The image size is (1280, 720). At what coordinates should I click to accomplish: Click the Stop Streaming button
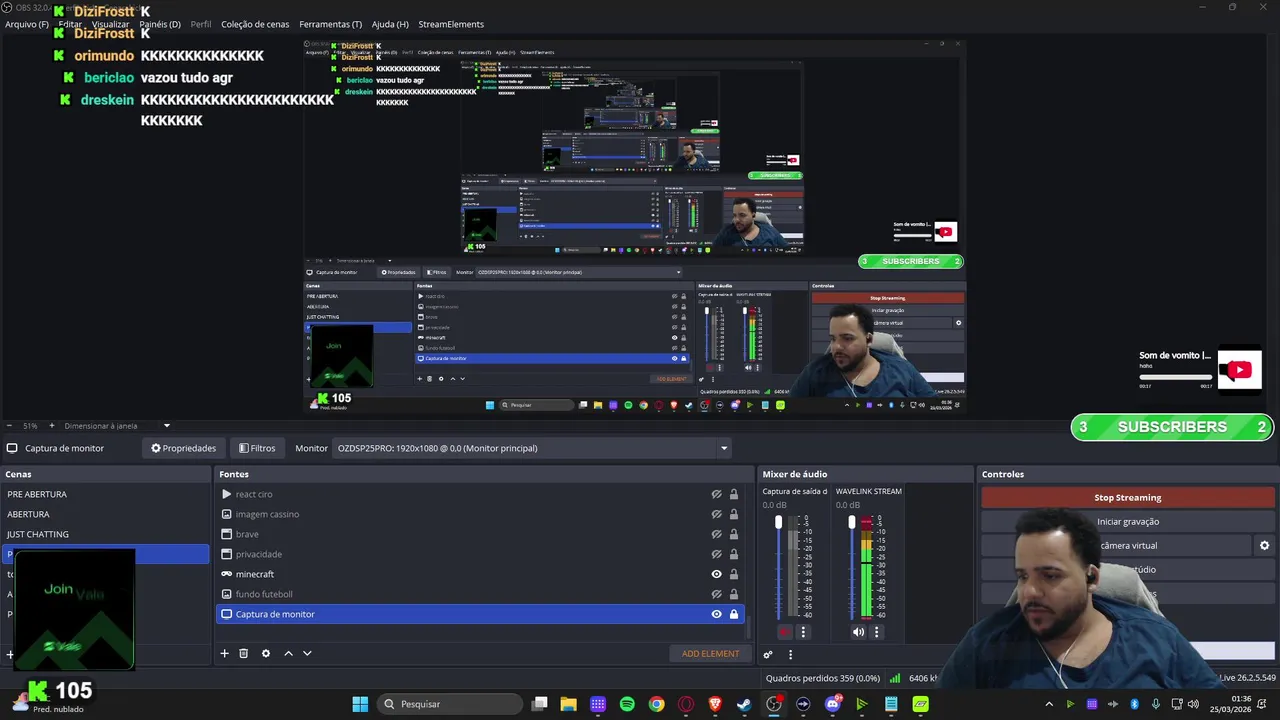click(x=1127, y=497)
